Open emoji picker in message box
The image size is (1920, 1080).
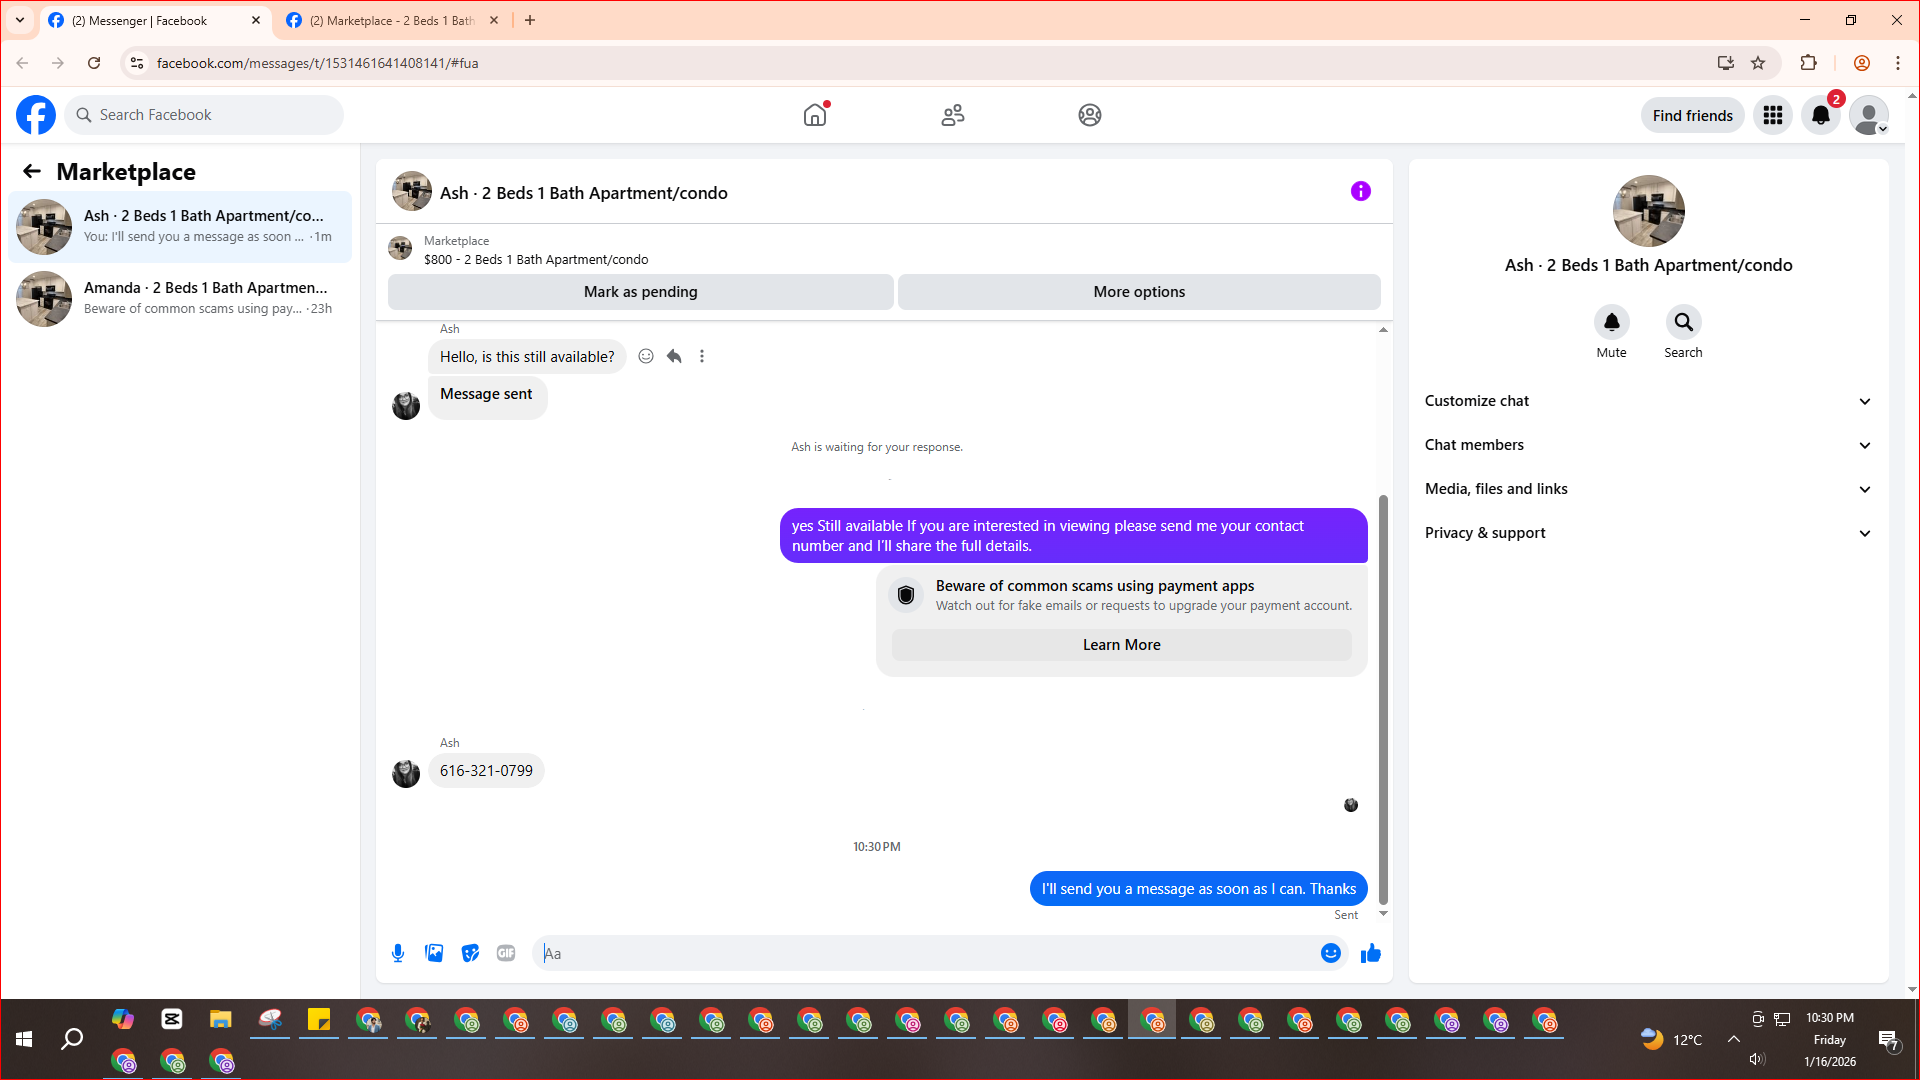pos(1330,953)
